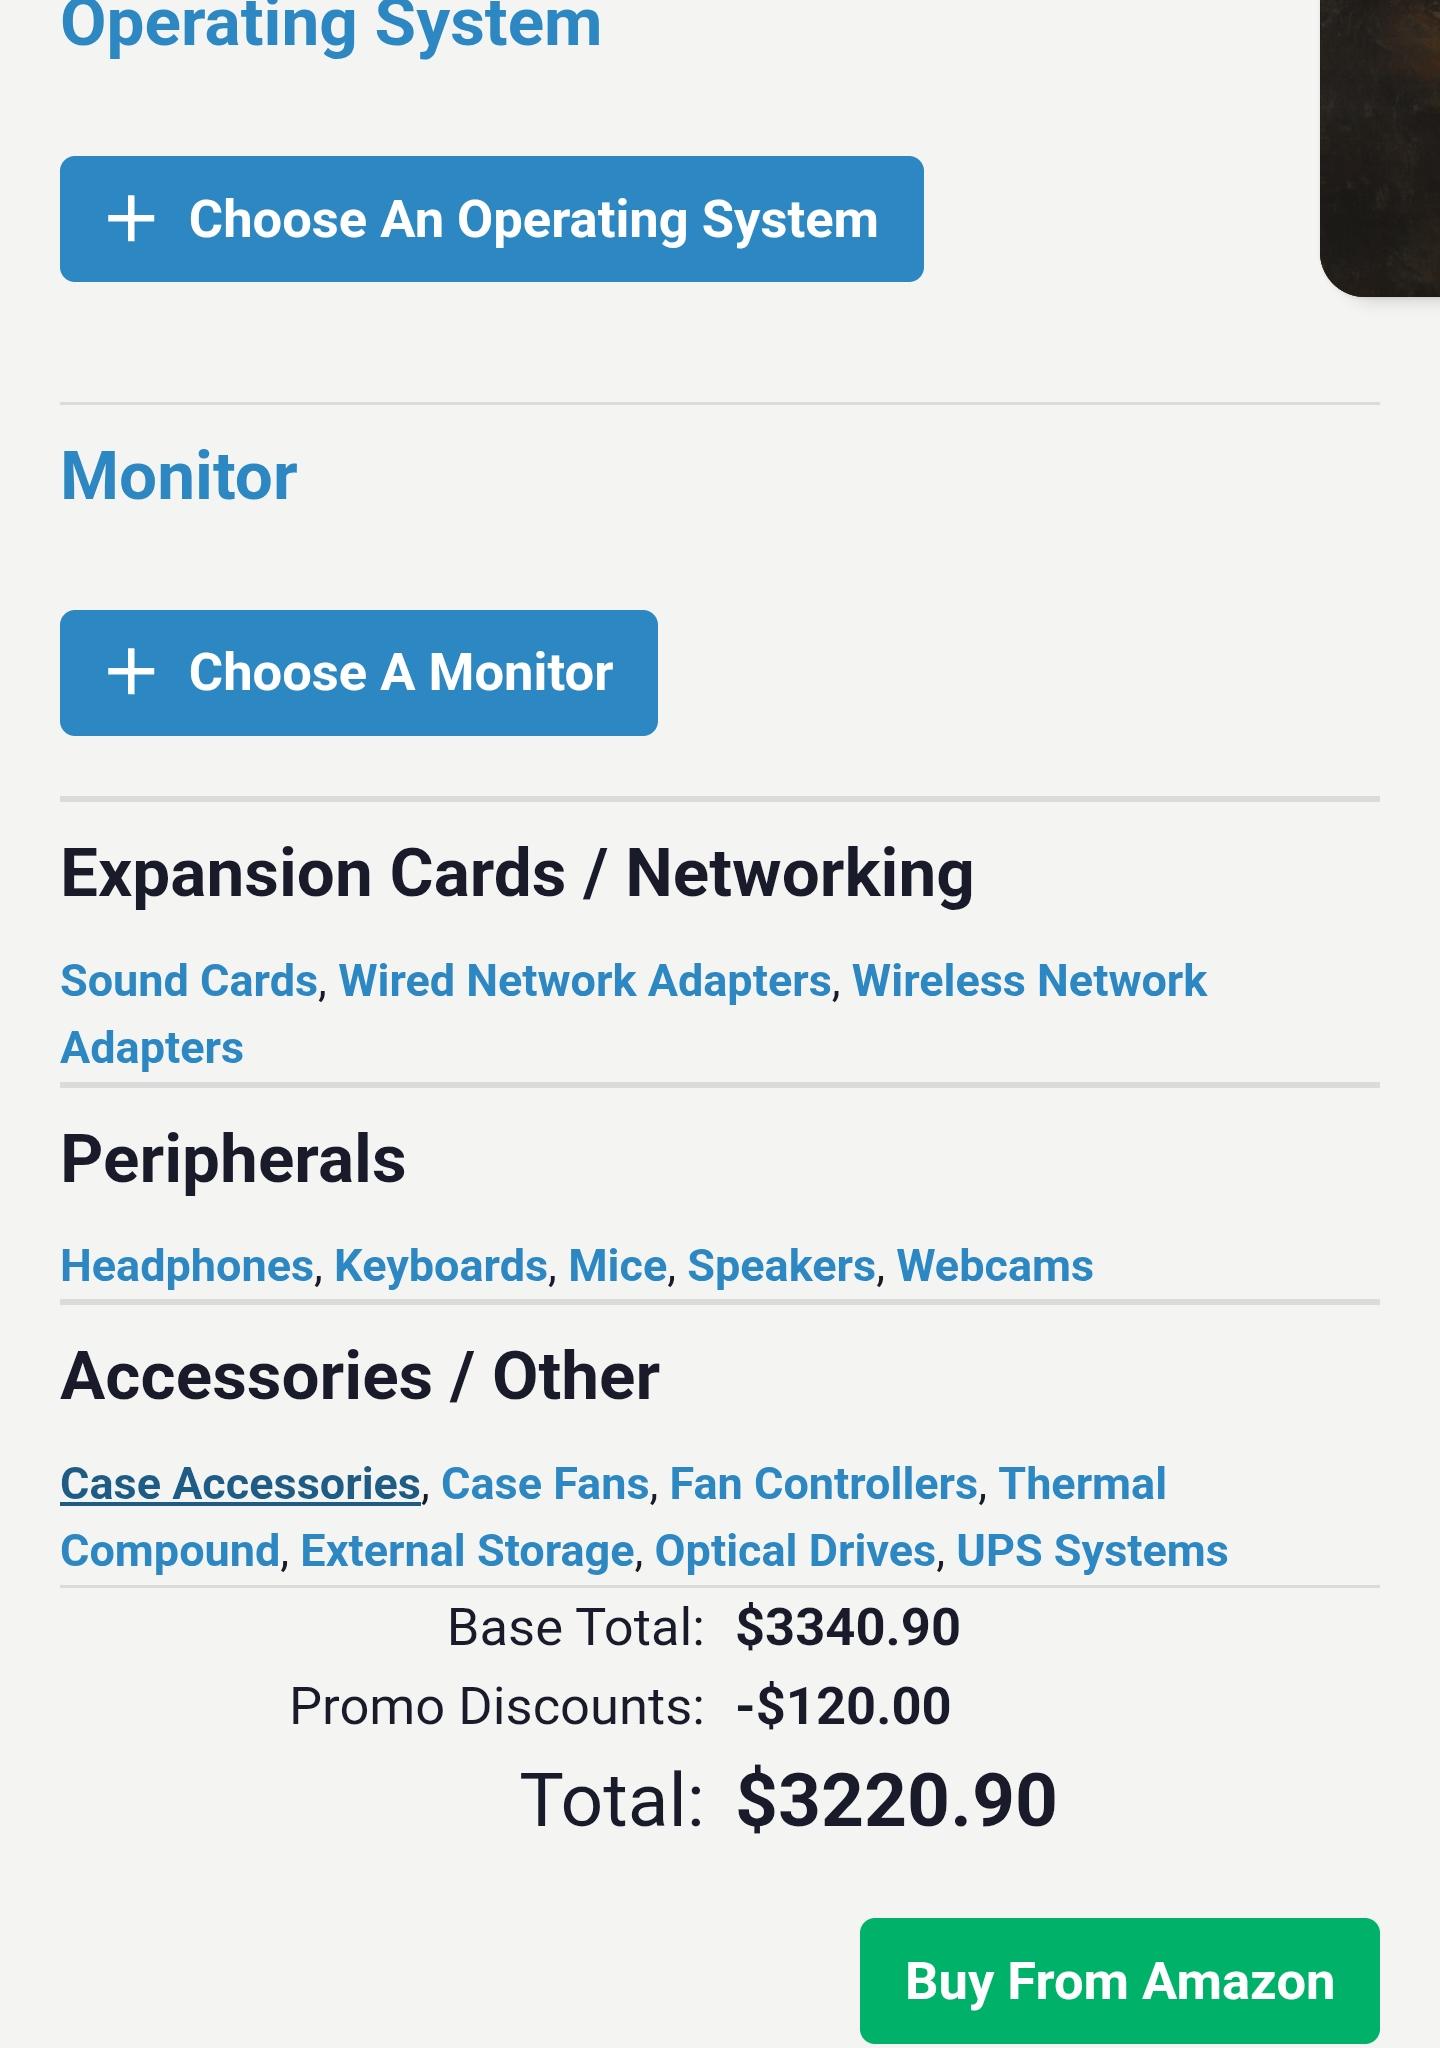Open the Fan Controllers link

coord(823,1484)
